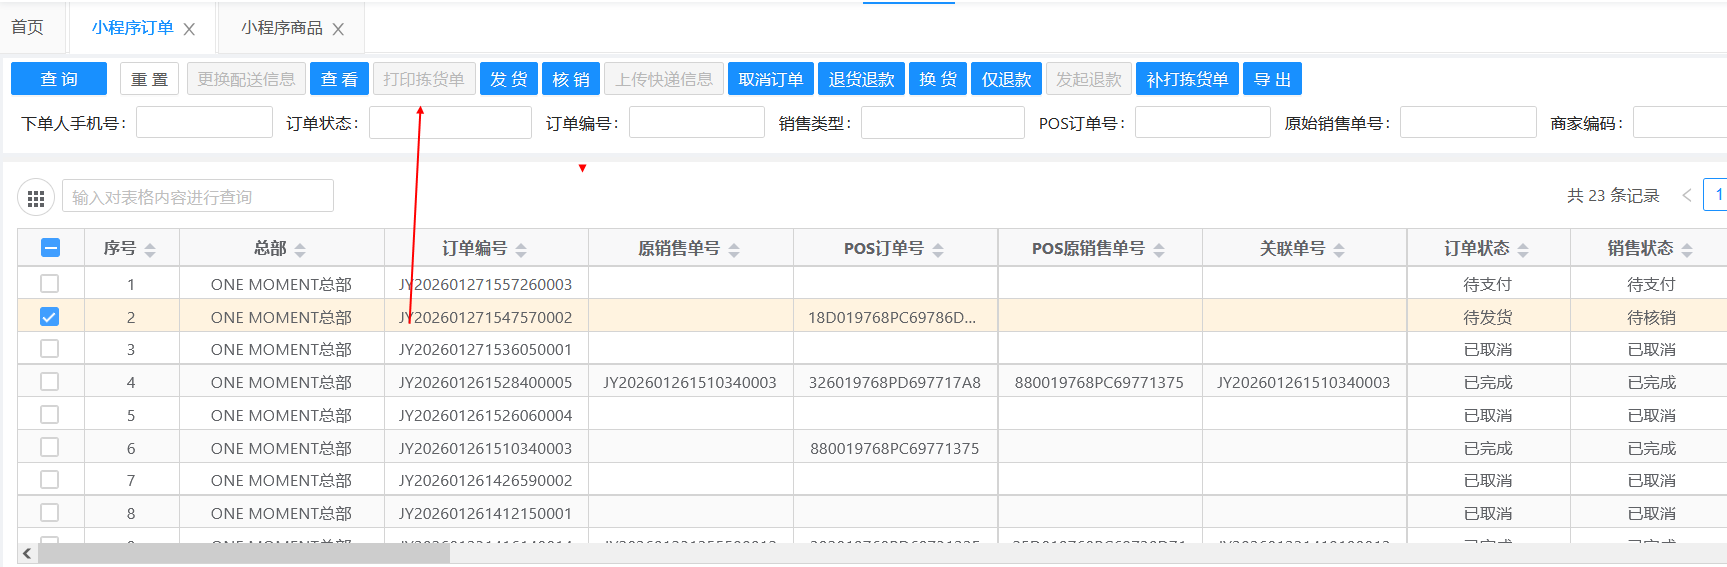Open the 订单状态 filter dropdown

pyautogui.click(x=450, y=123)
